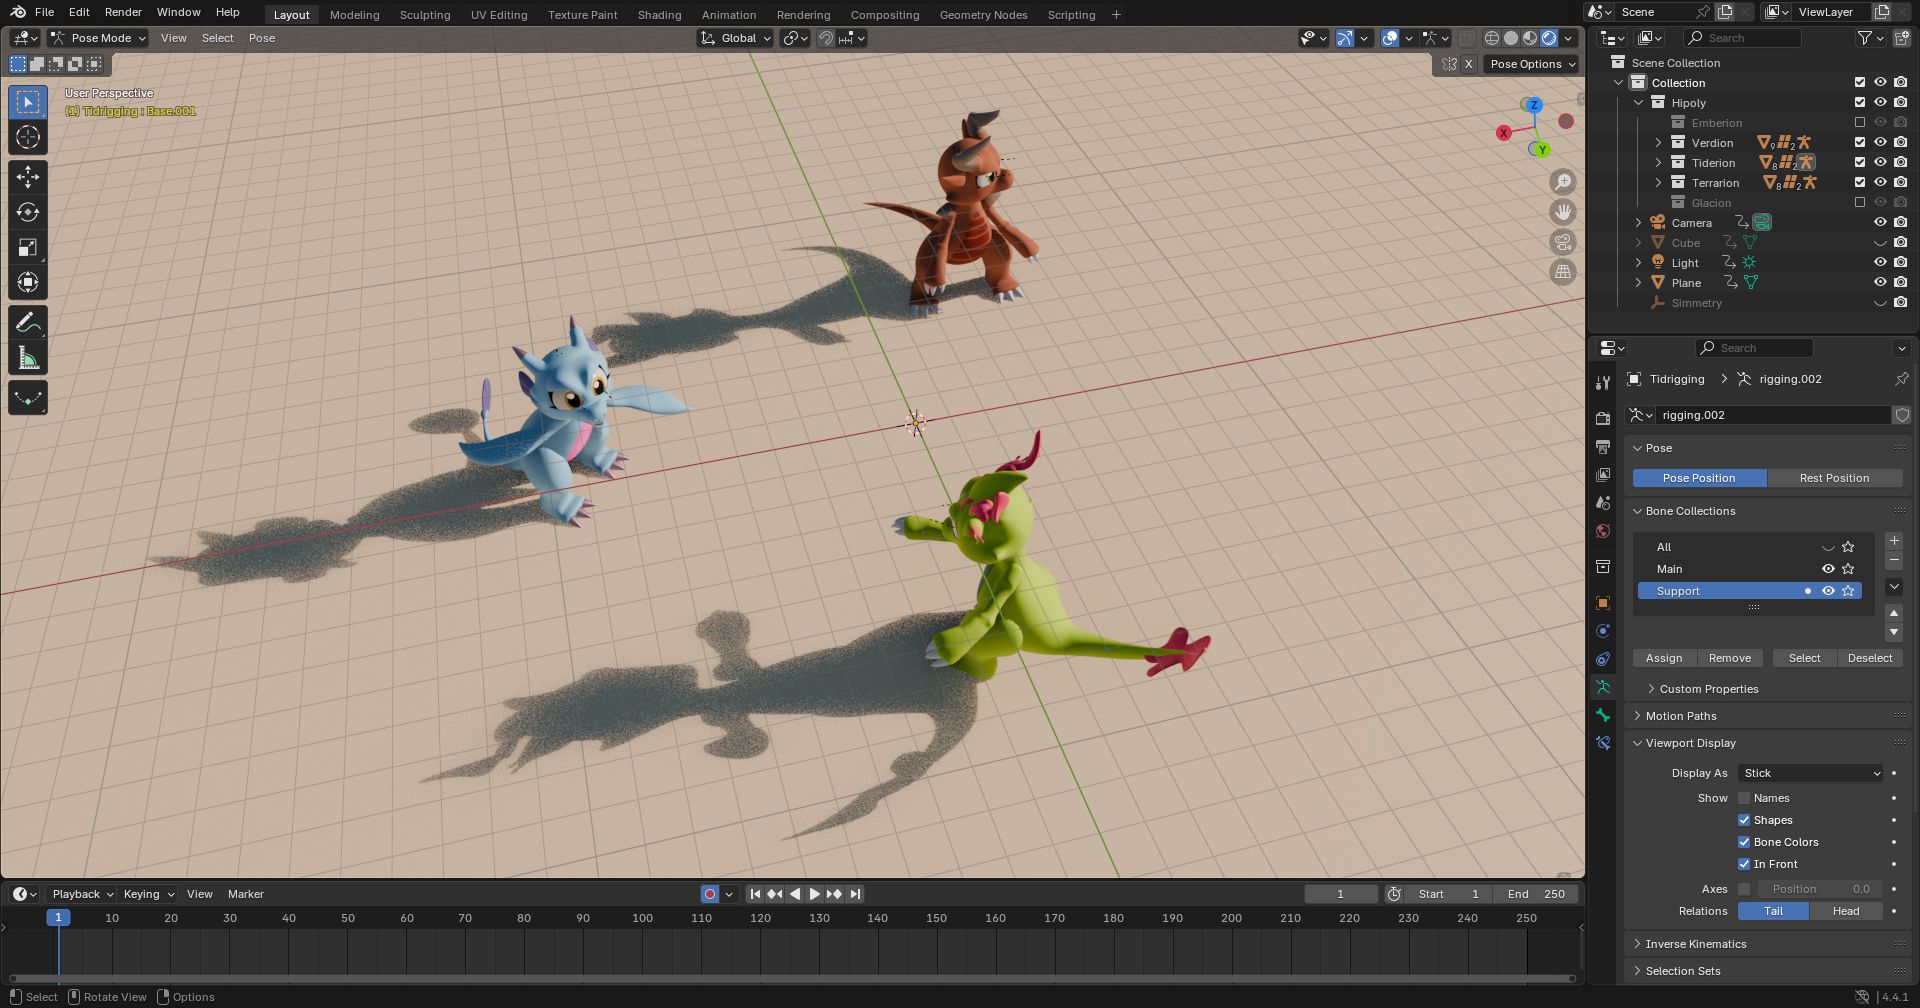Hide the Light object in viewport

tap(1880, 263)
